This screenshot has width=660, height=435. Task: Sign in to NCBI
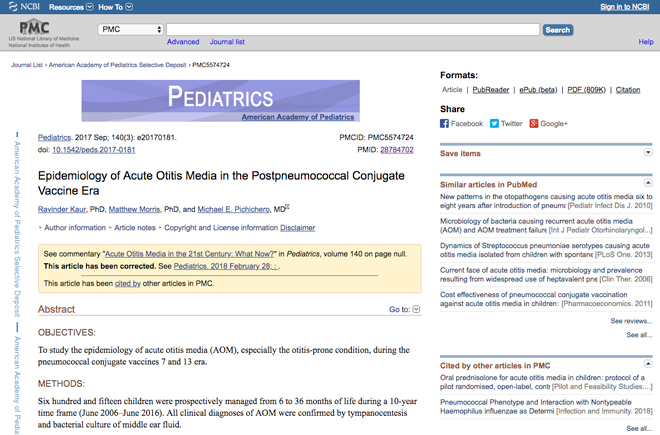tap(624, 7)
